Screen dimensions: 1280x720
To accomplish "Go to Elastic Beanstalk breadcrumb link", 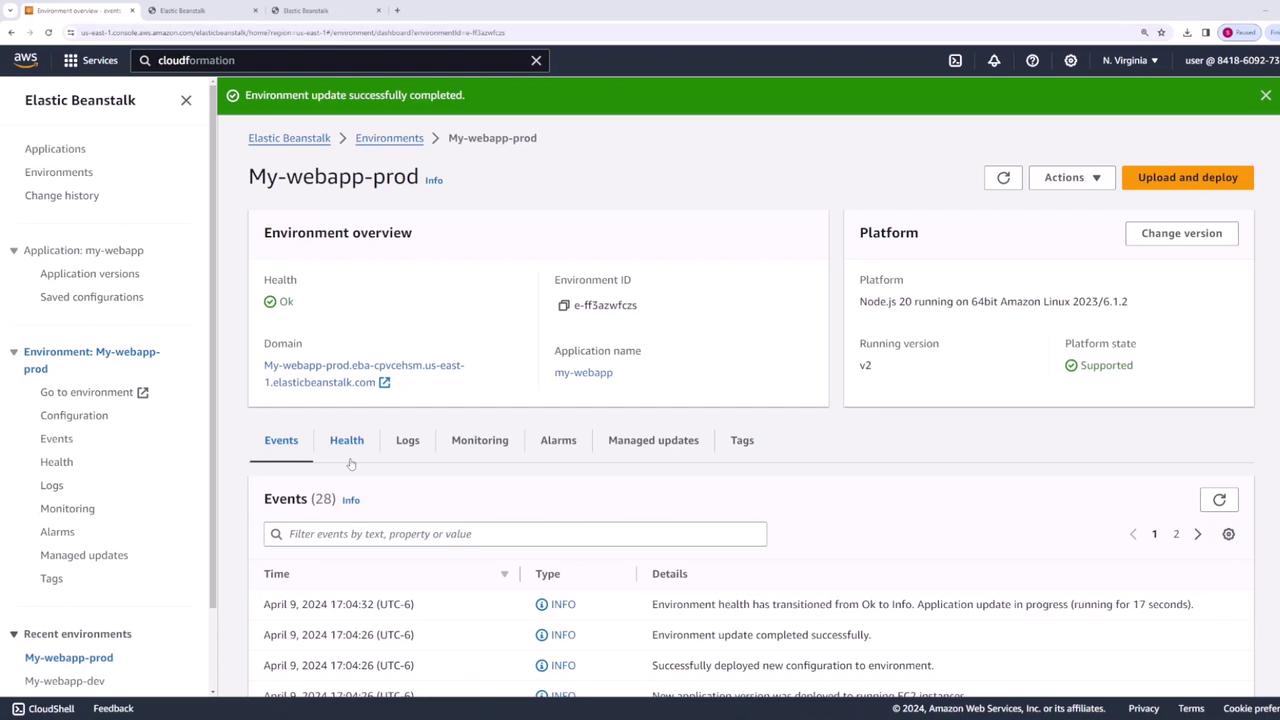I will coord(289,138).
